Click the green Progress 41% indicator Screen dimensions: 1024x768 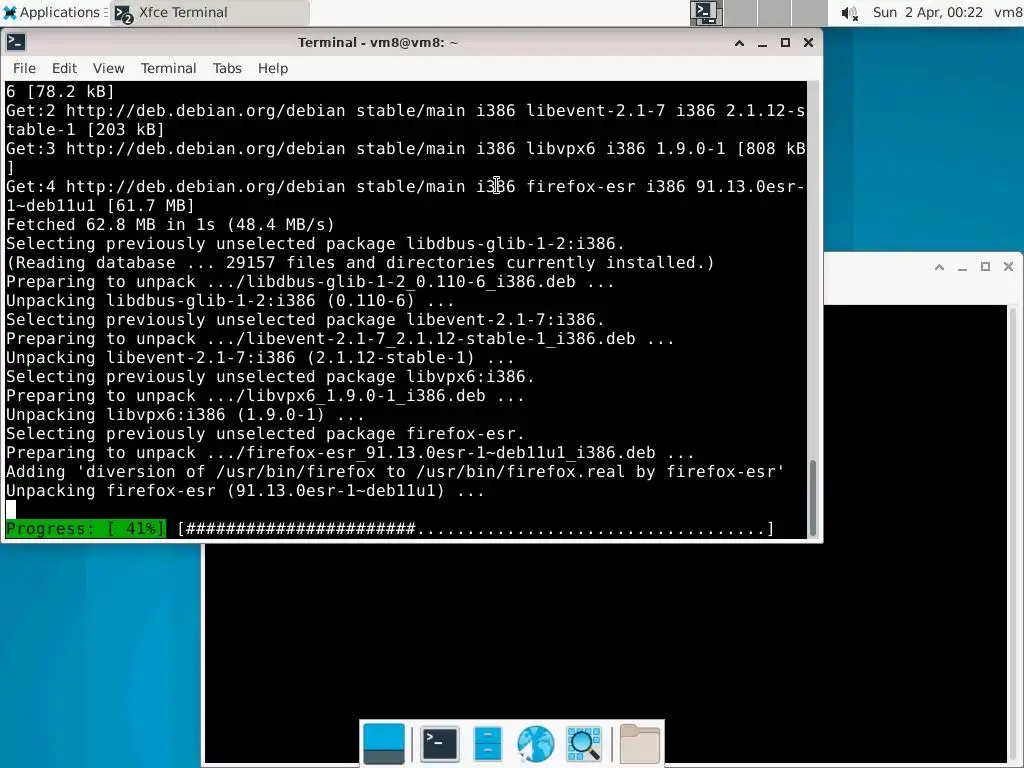tap(86, 528)
